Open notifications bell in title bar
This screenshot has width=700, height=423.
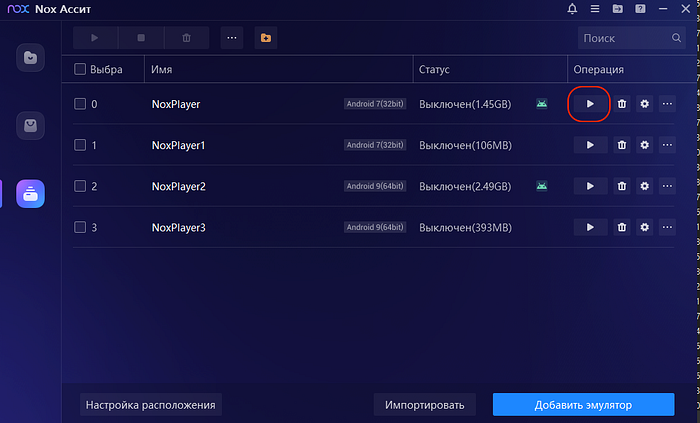pyautogui.click(x=572, y=9)
